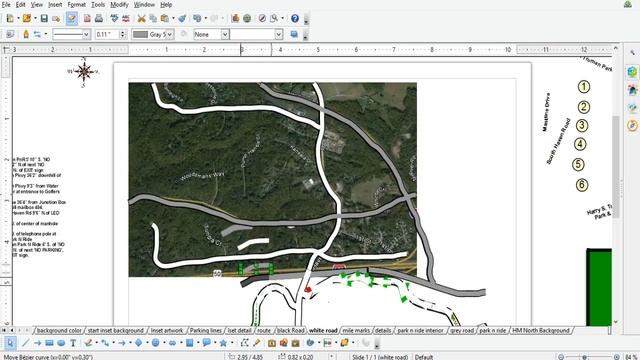This screenshot has width=640, height=360.
Task: Click the Cut scissors icon
Action: pos(141,18)
